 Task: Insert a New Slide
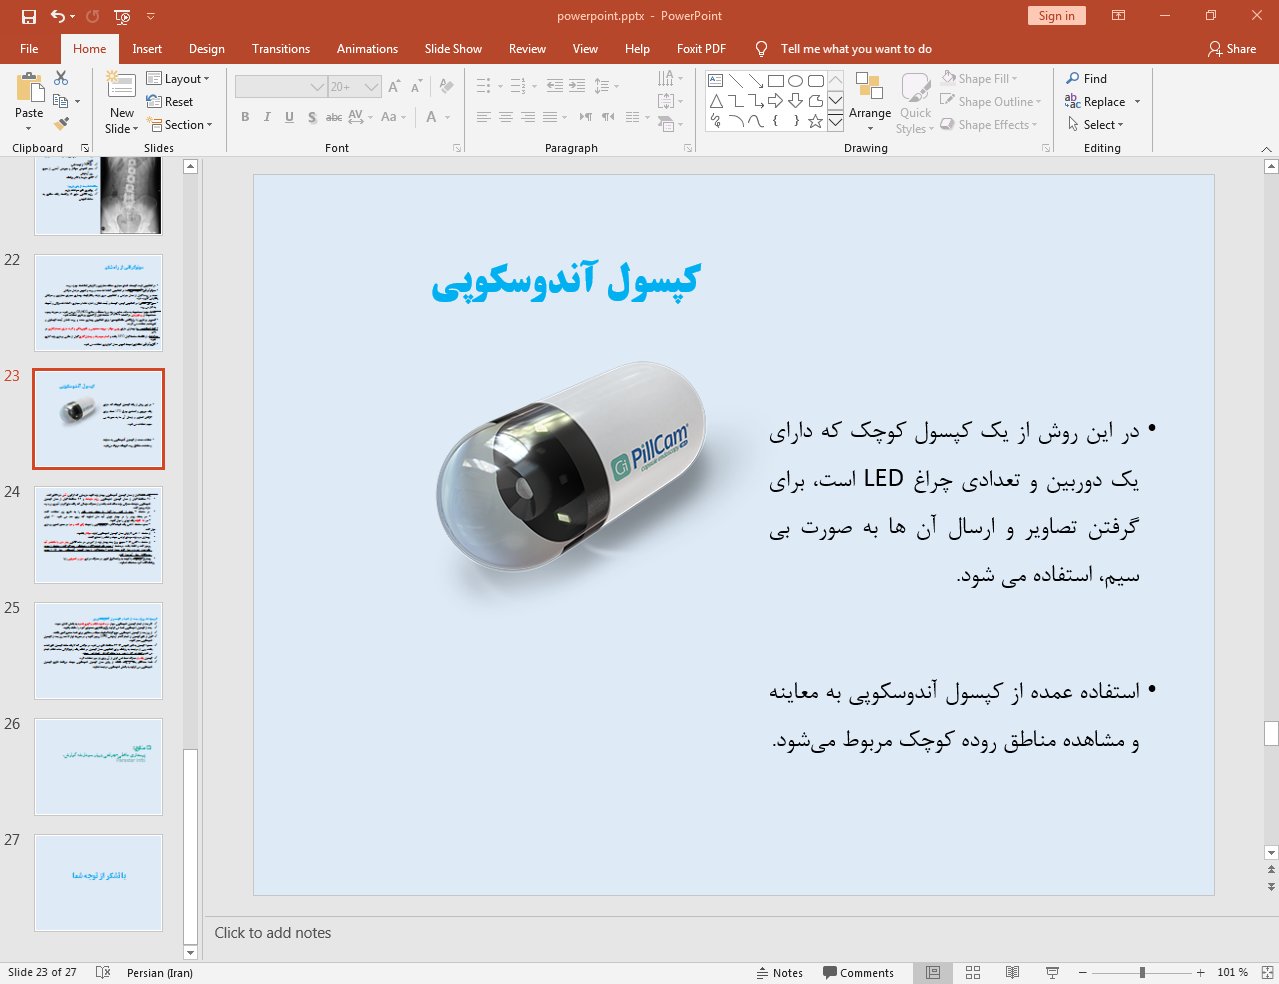coord(121,103)
